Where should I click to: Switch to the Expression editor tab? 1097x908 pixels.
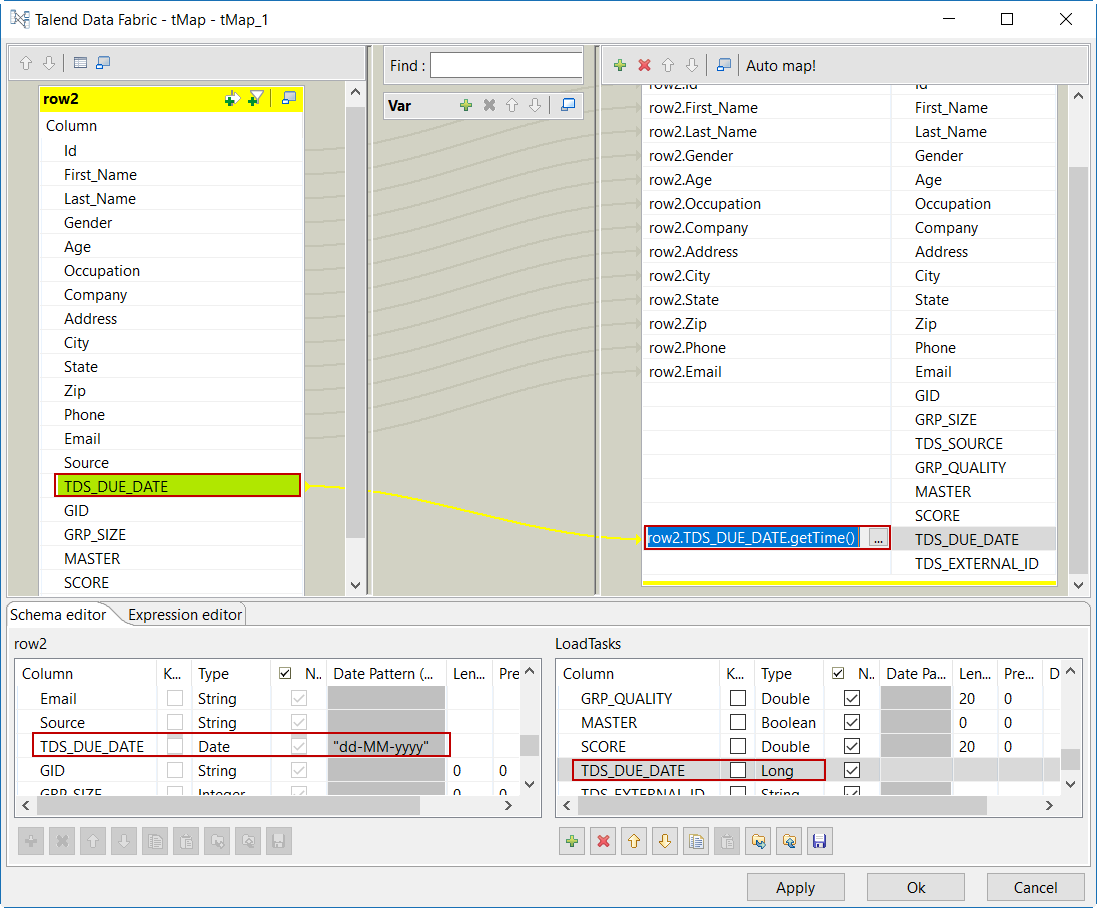pyautogui.click(x=185, y=614)
